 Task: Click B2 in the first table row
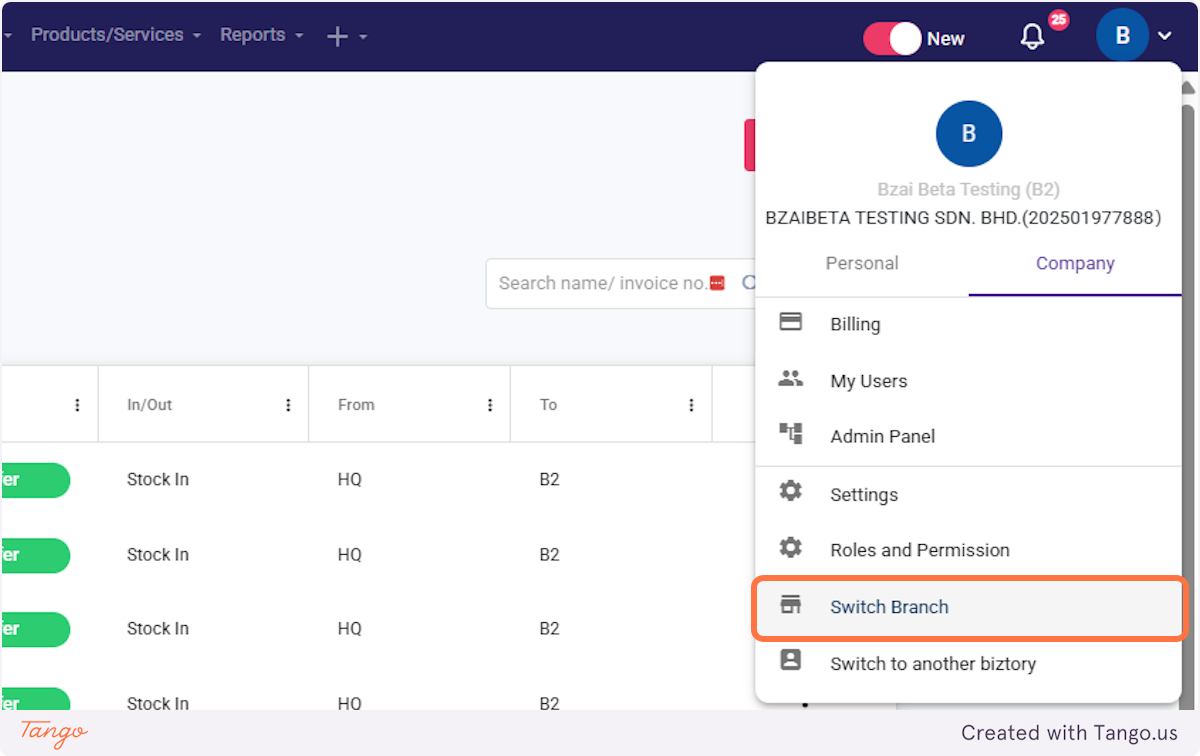tap(549, 480)
